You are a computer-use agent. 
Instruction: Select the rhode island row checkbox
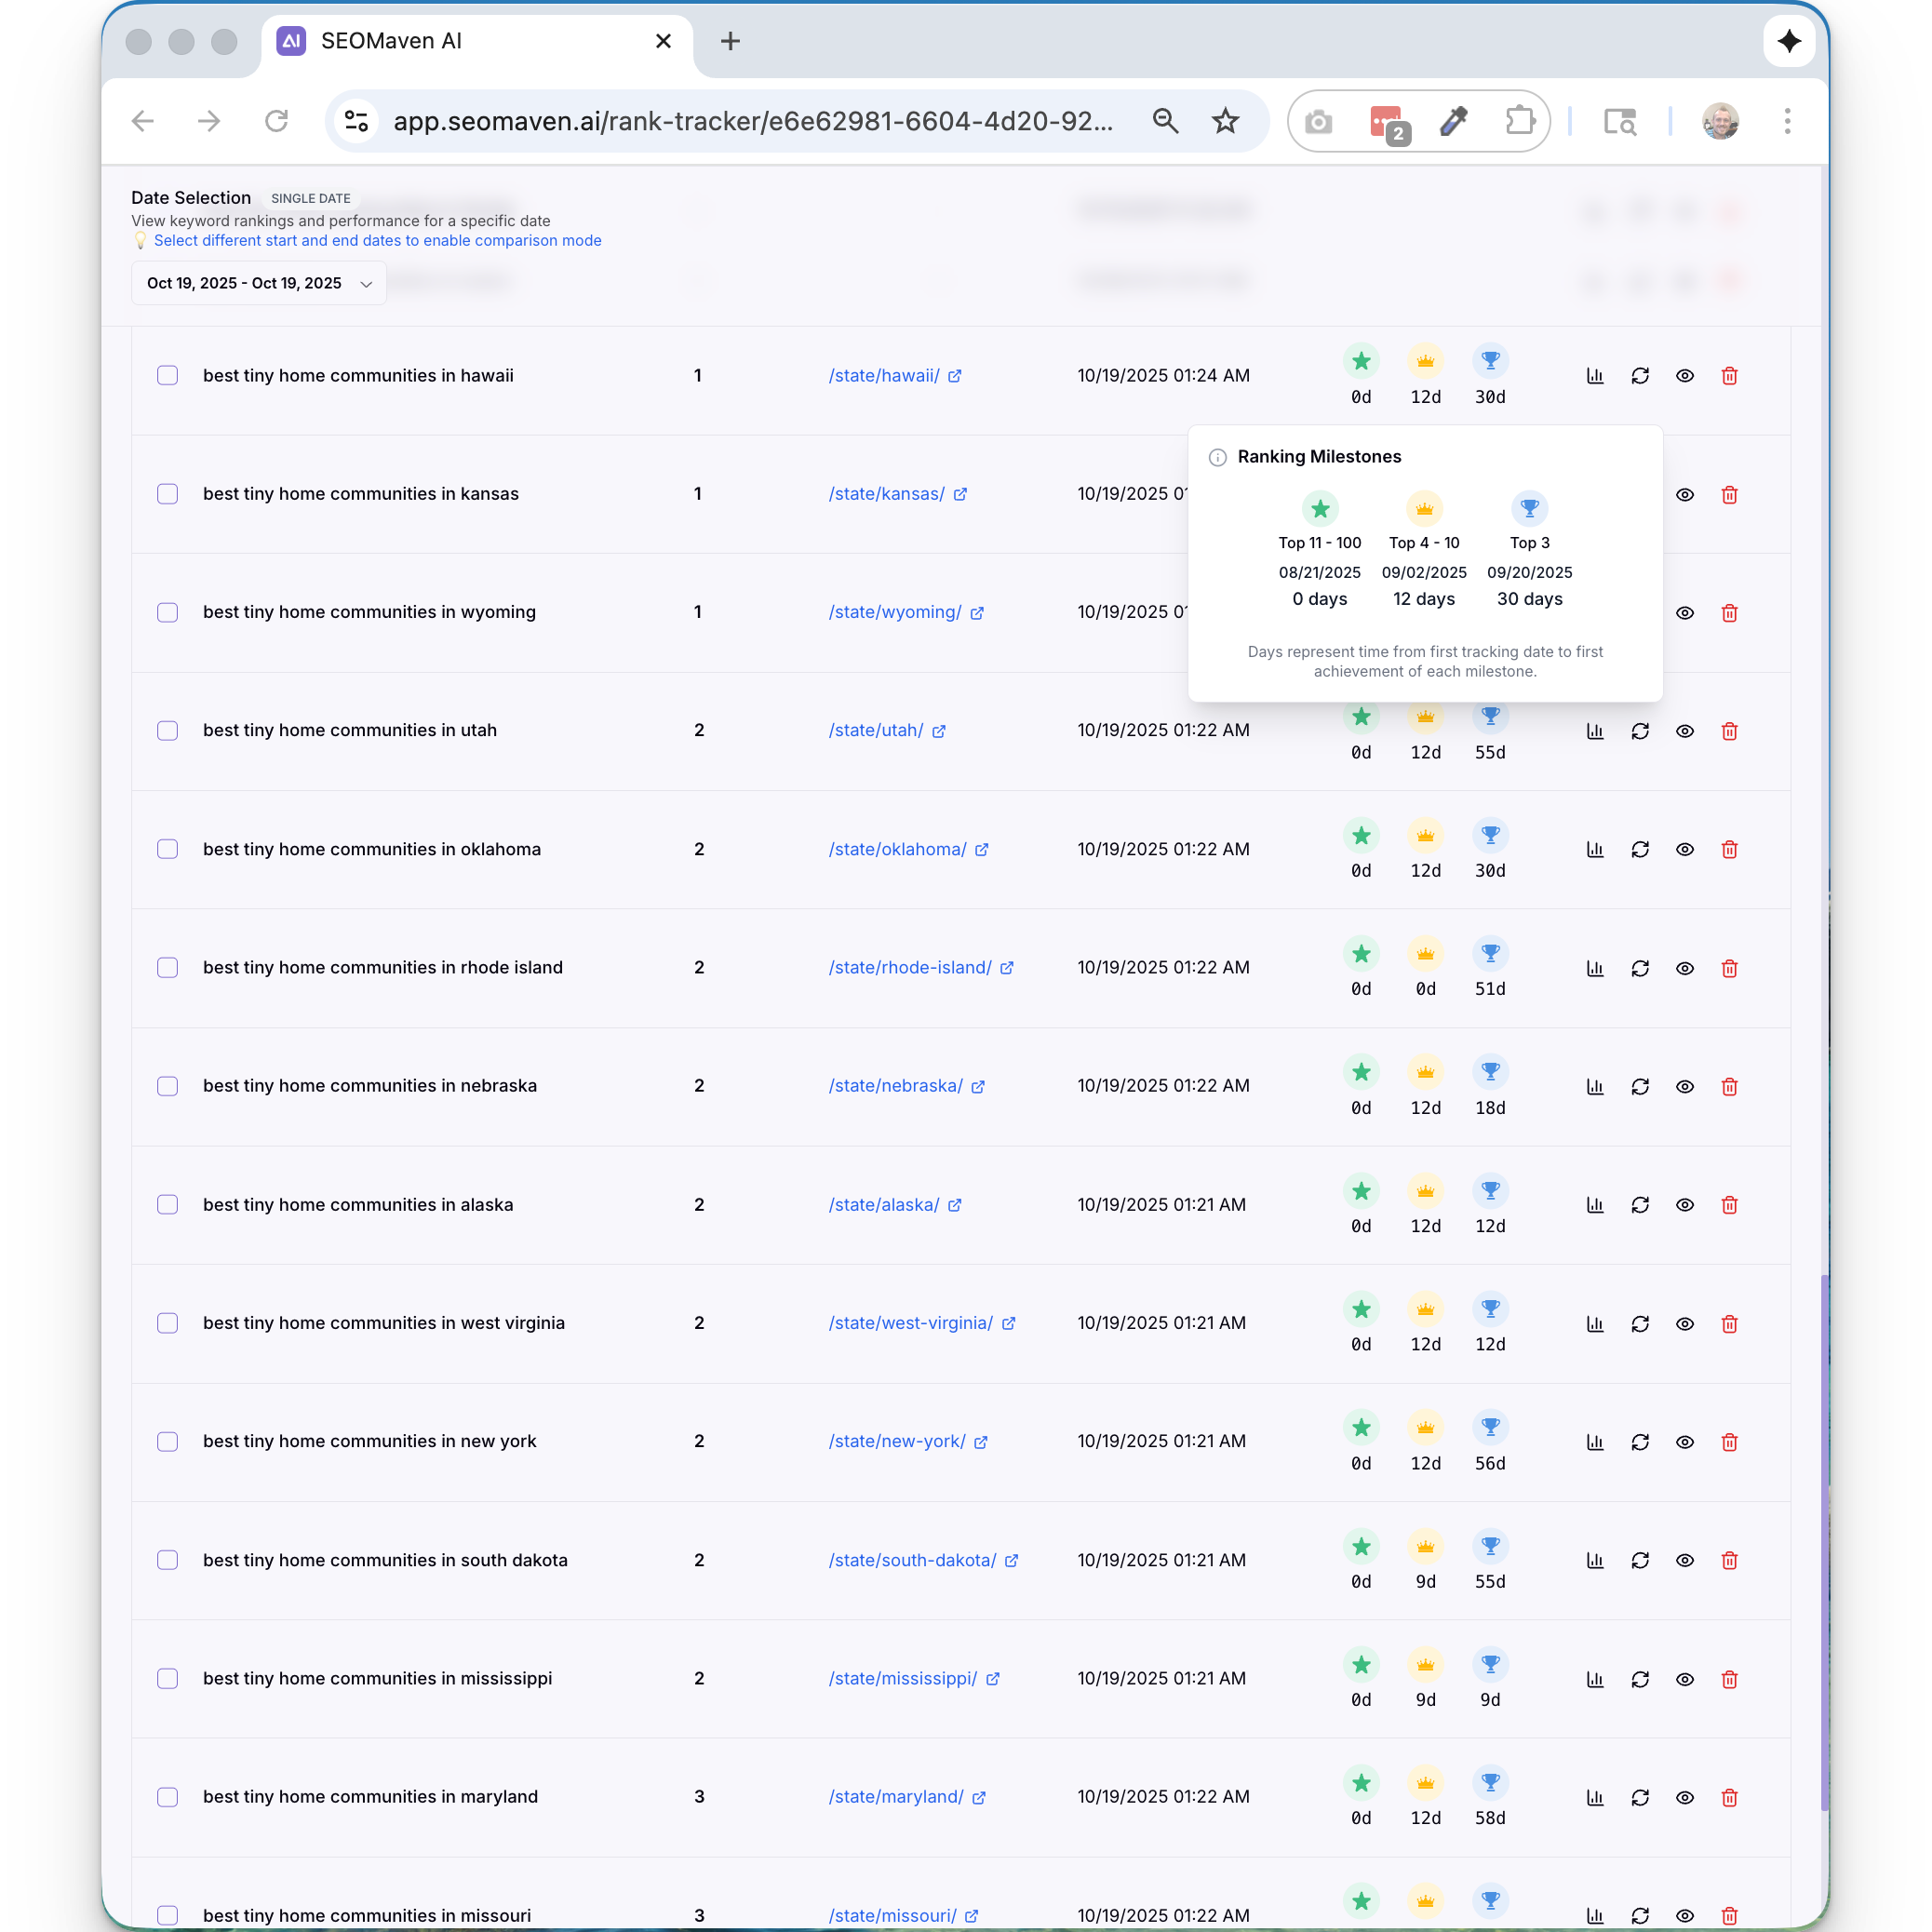[x=168, y=968]
